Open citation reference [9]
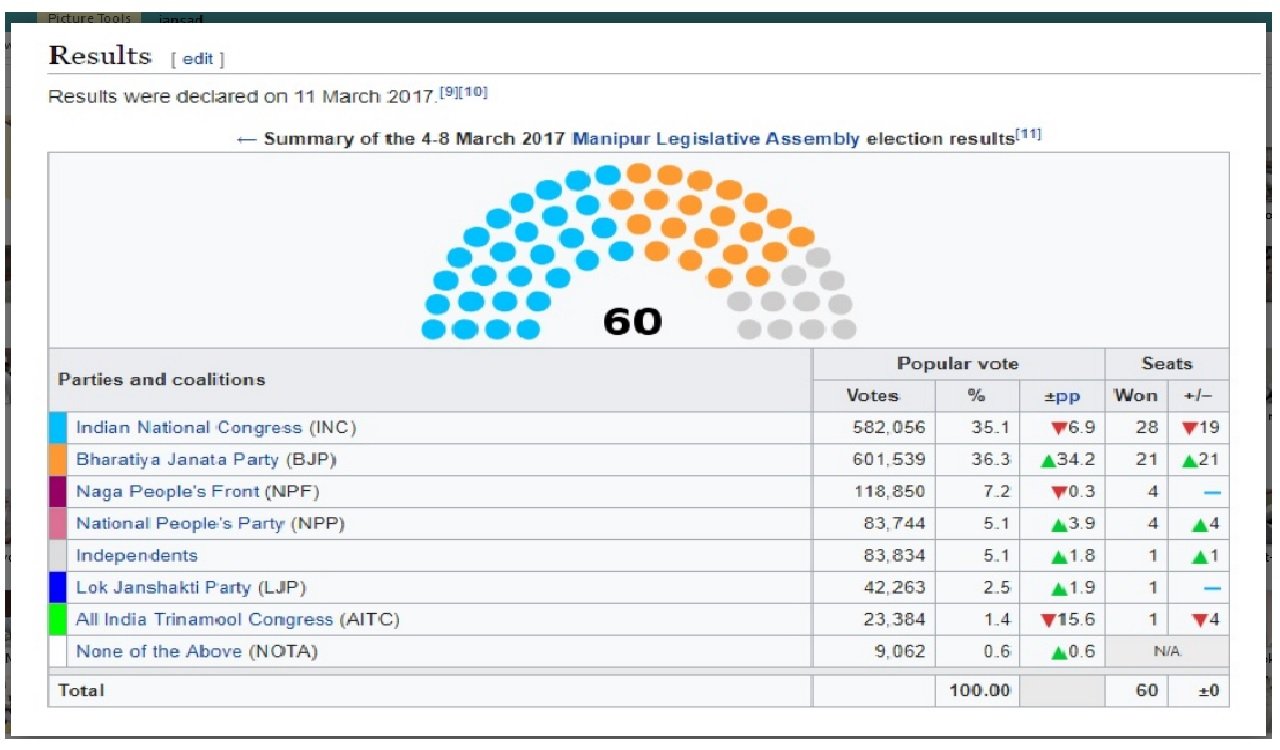Image resolution: width=1280 pixels, height=750 pixels. 451,93
